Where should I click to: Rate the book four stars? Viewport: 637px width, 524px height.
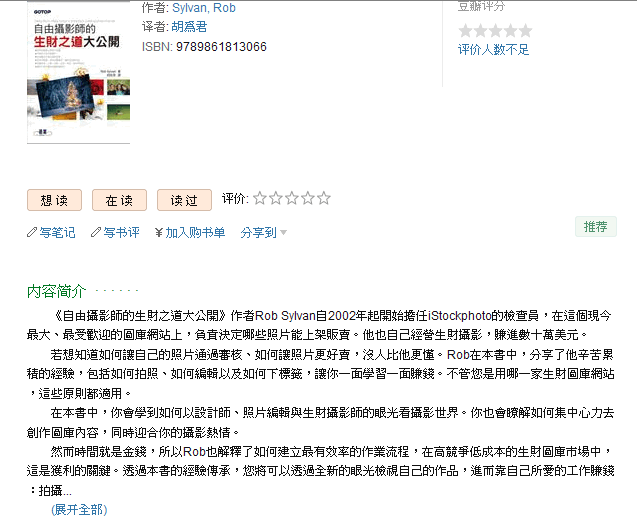pyautogui.click(x=308, y=198)
